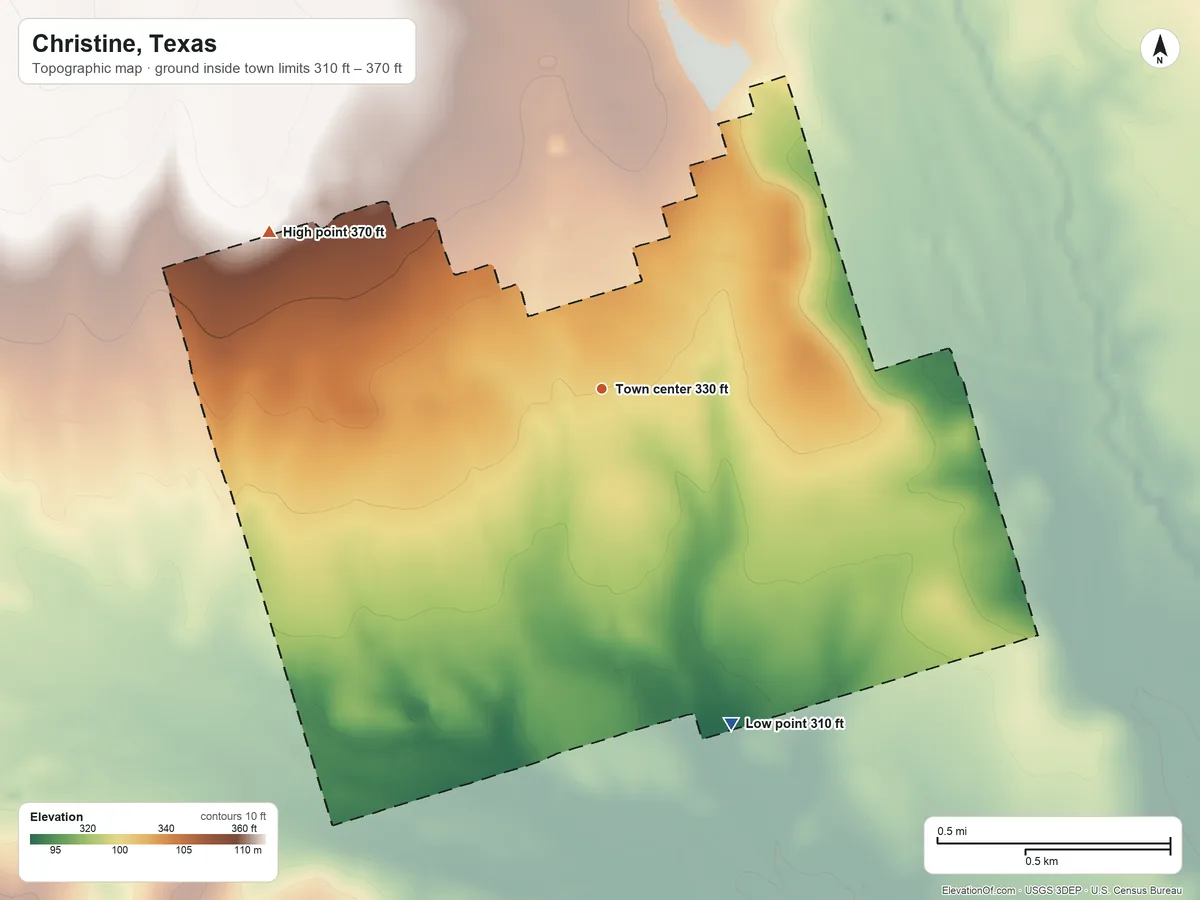Click the town center red dot marker
The image size is (1200, 900).
(601, 388)
